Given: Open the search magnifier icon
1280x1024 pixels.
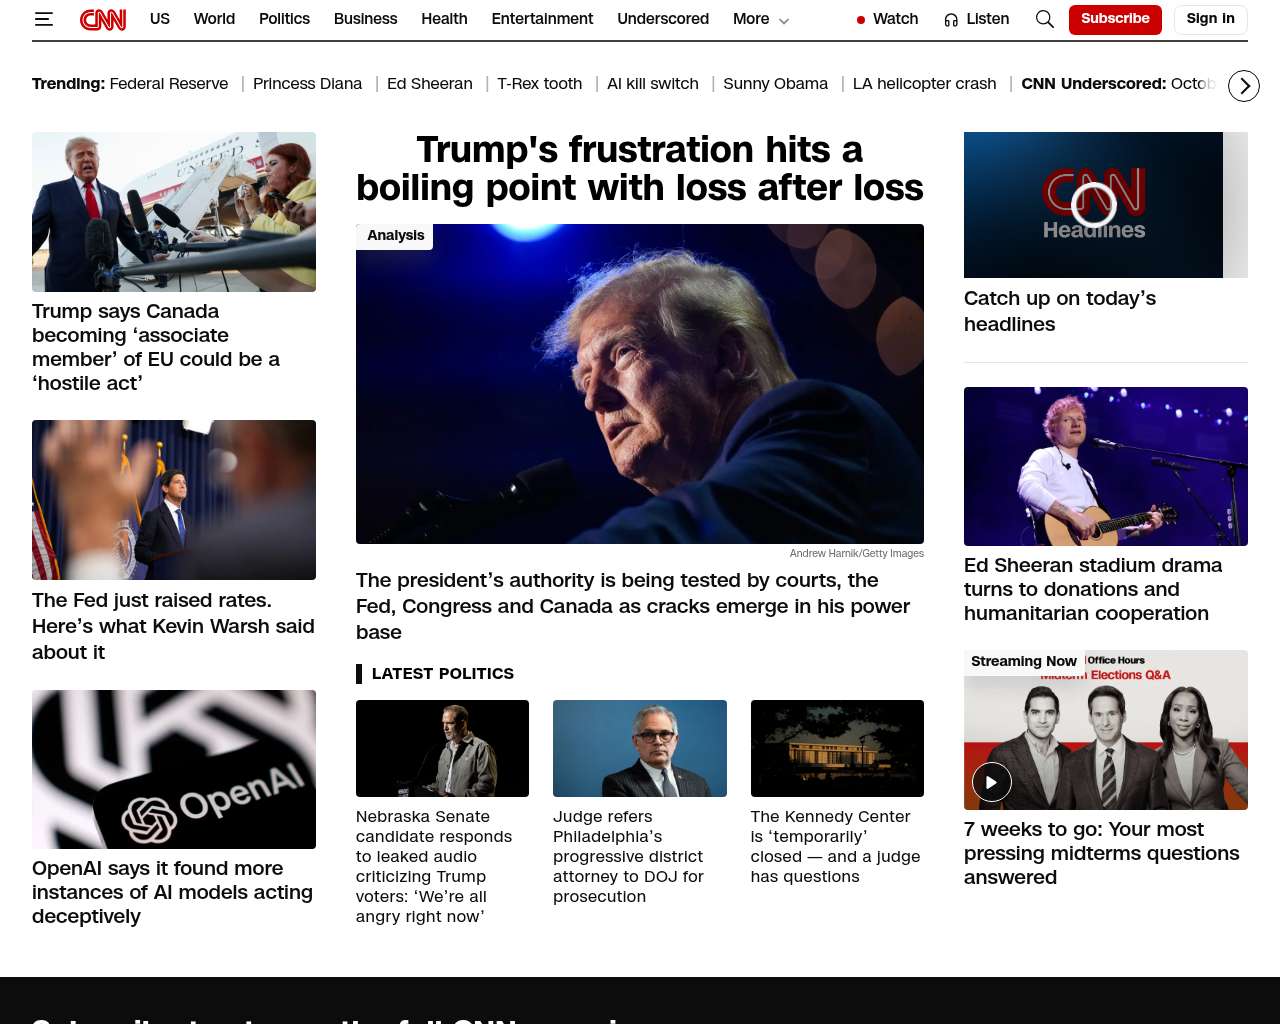Looking at the screenshot, I should click(1044, 19).
